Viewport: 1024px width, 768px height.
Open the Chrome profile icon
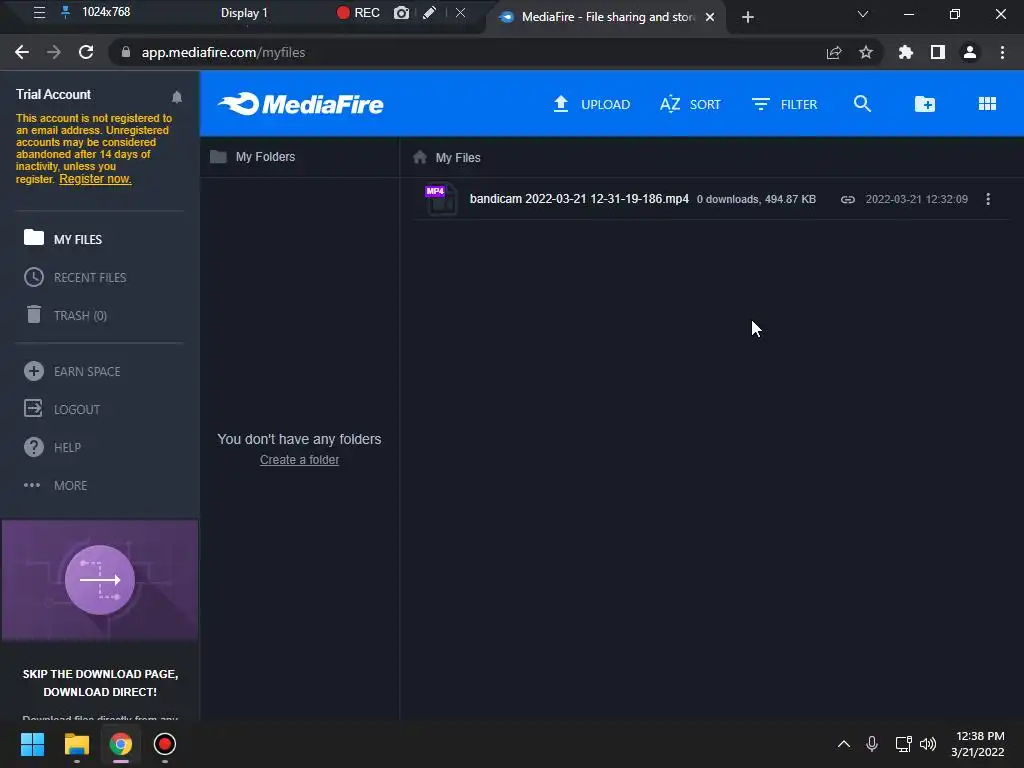[970, 52]
